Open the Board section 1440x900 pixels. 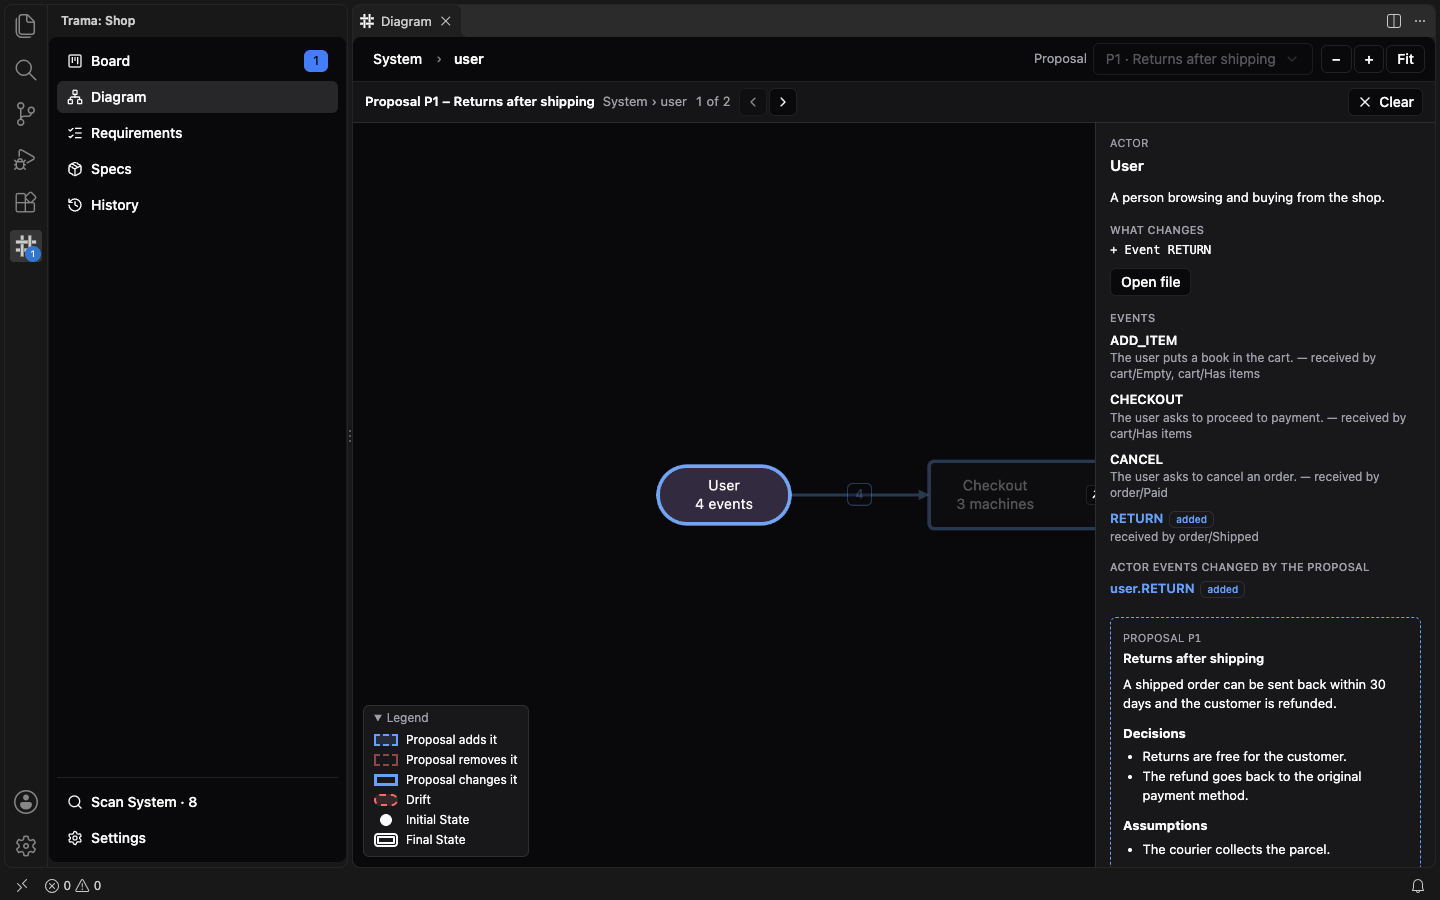198,61
